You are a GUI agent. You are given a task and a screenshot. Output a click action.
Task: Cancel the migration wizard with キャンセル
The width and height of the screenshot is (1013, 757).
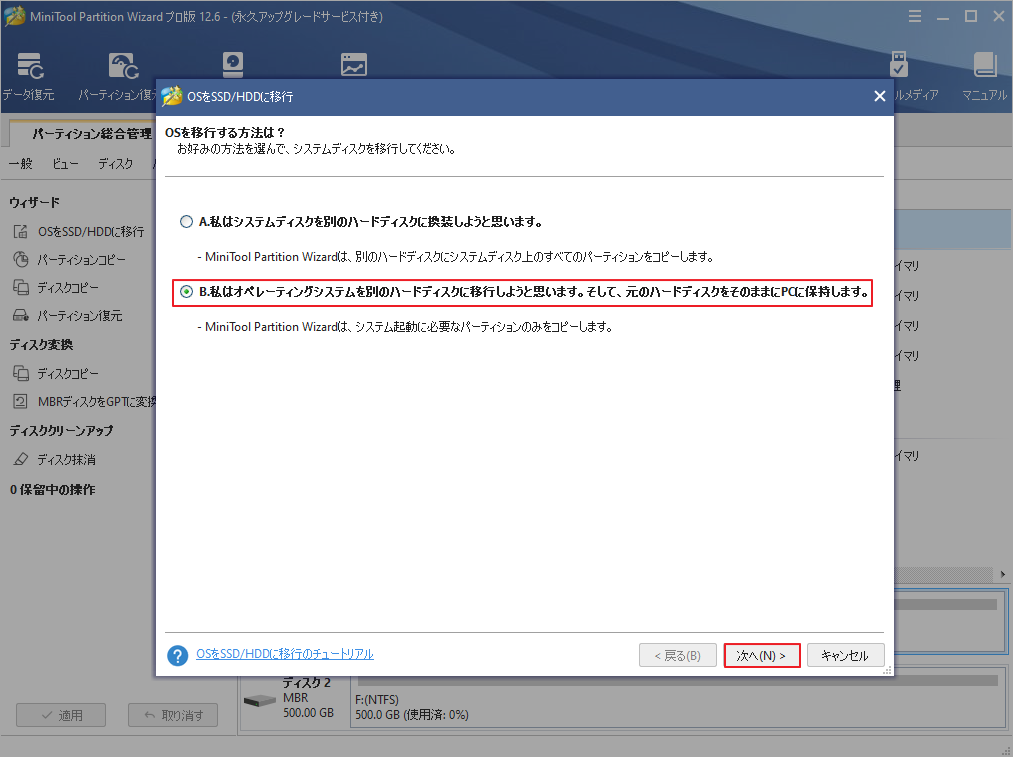[x=845, y=655]
